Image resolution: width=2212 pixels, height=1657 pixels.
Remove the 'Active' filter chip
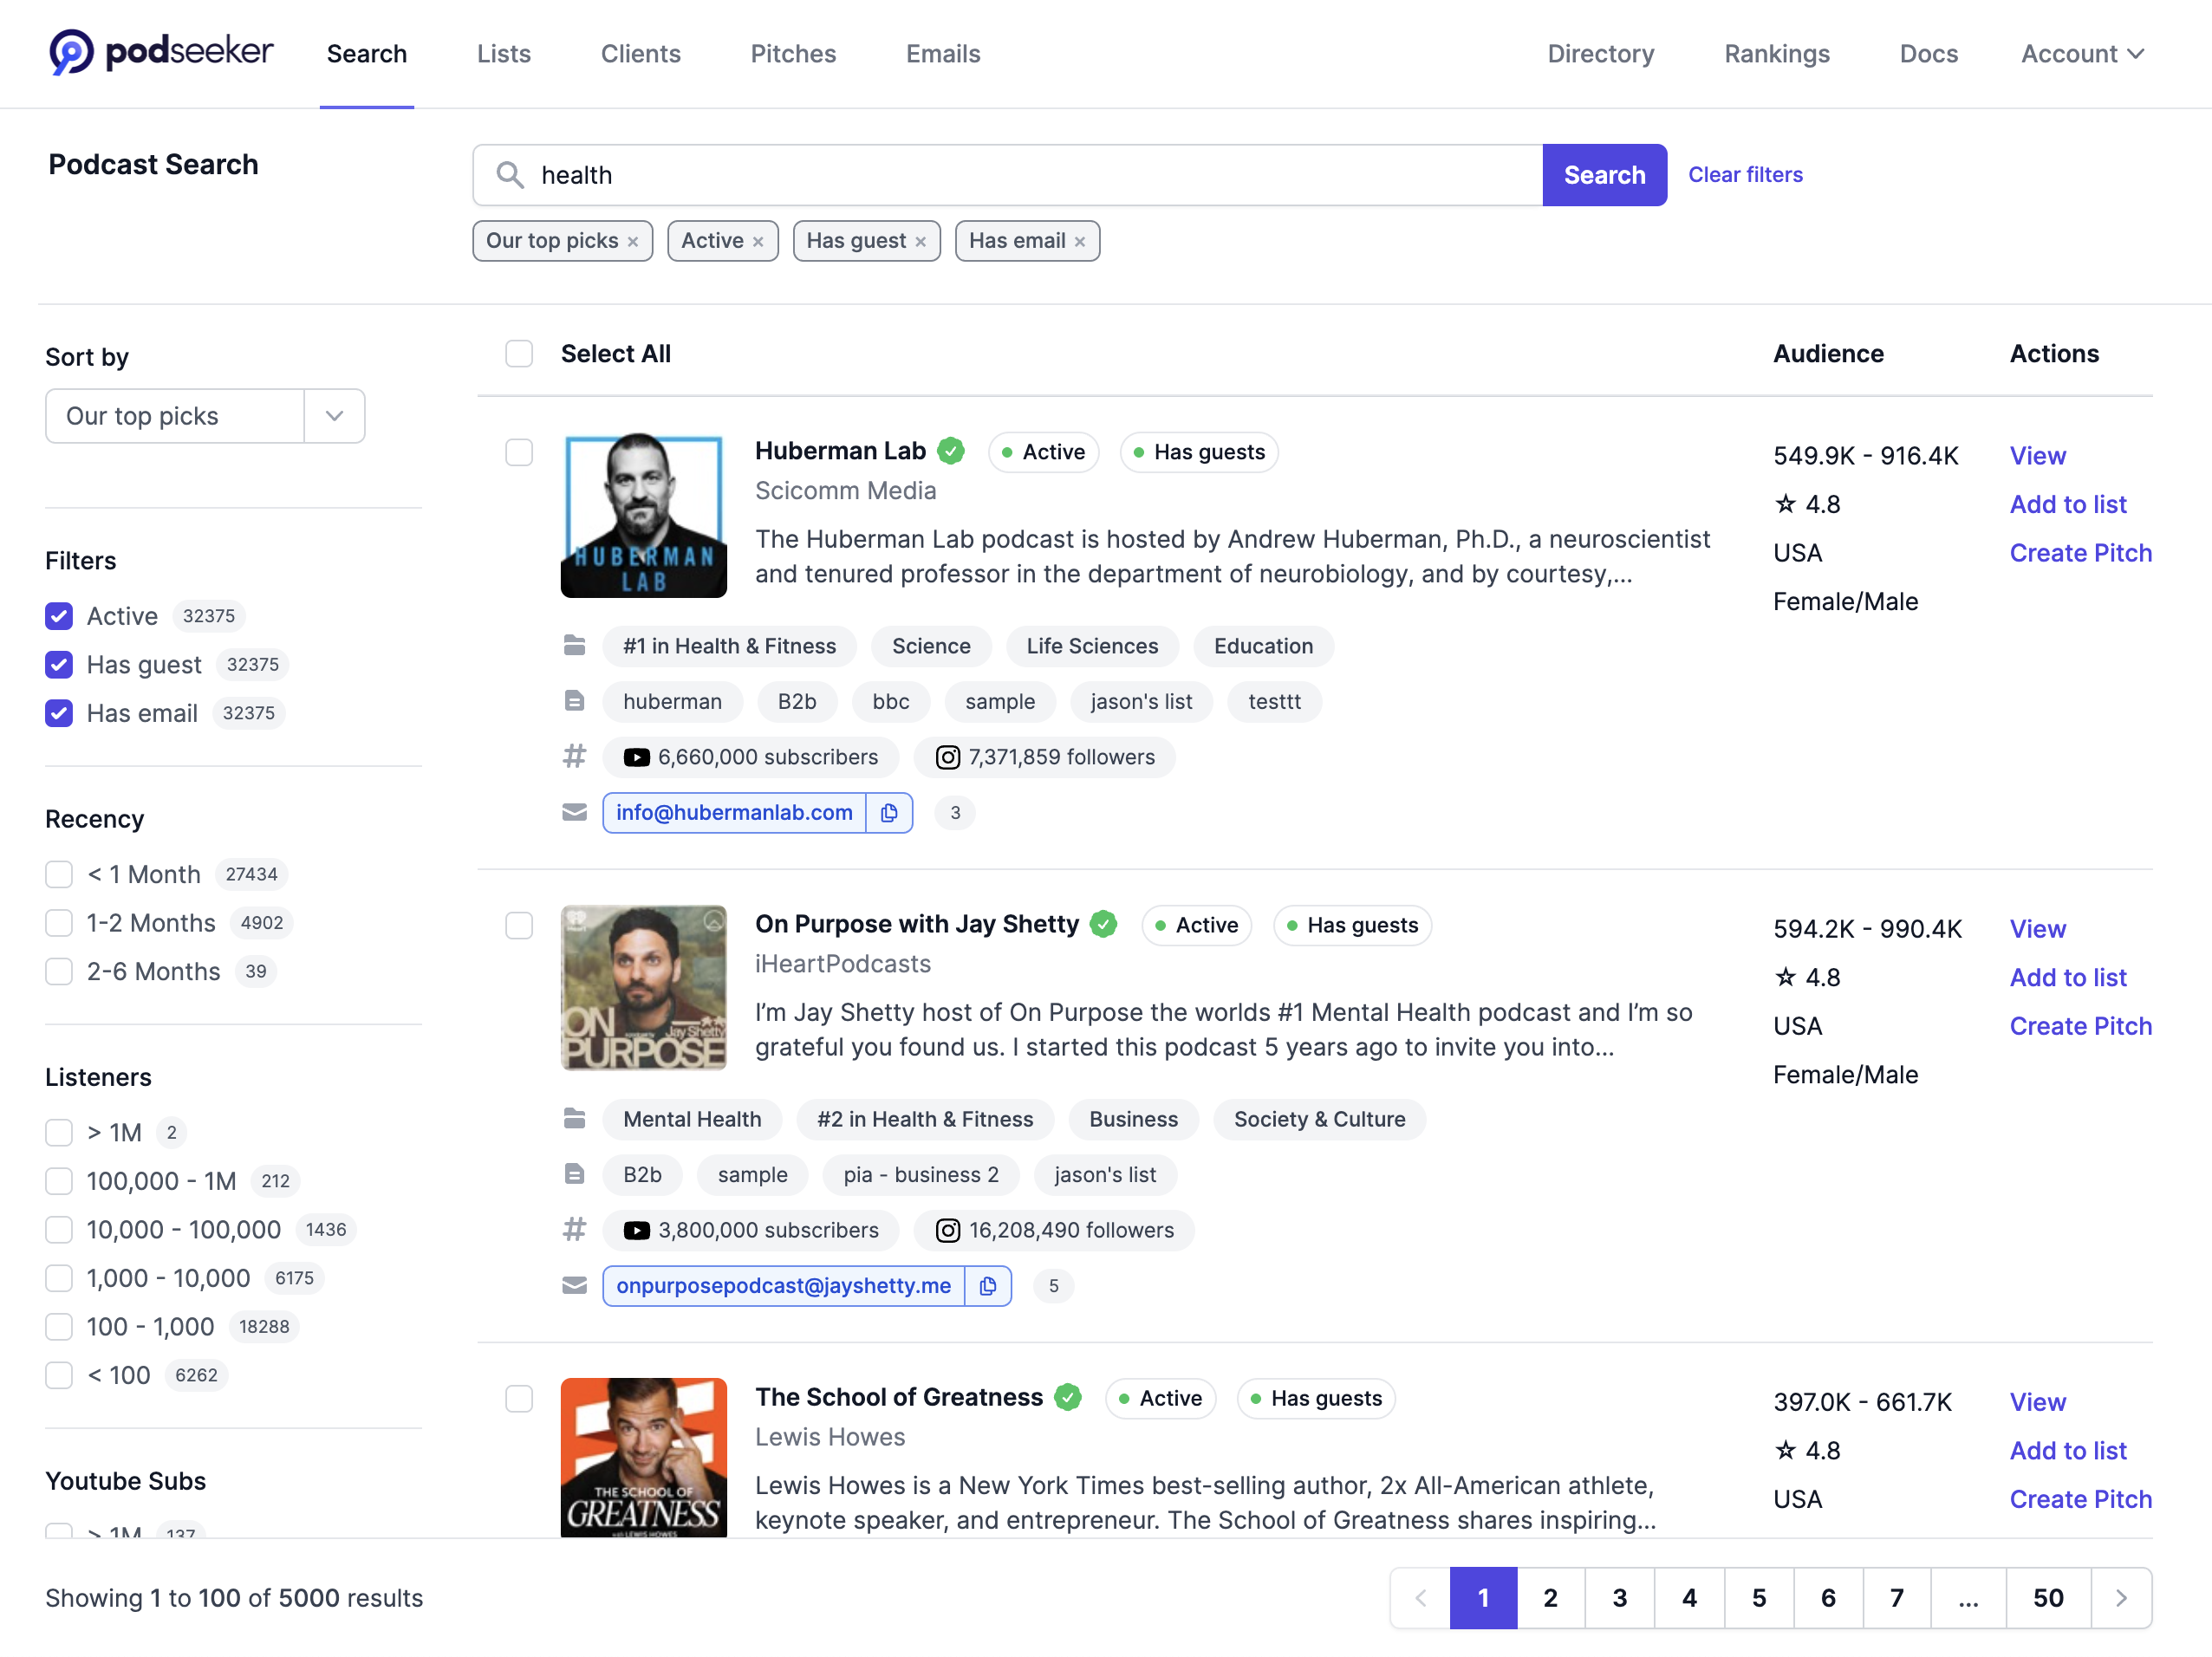pos(758,242)
